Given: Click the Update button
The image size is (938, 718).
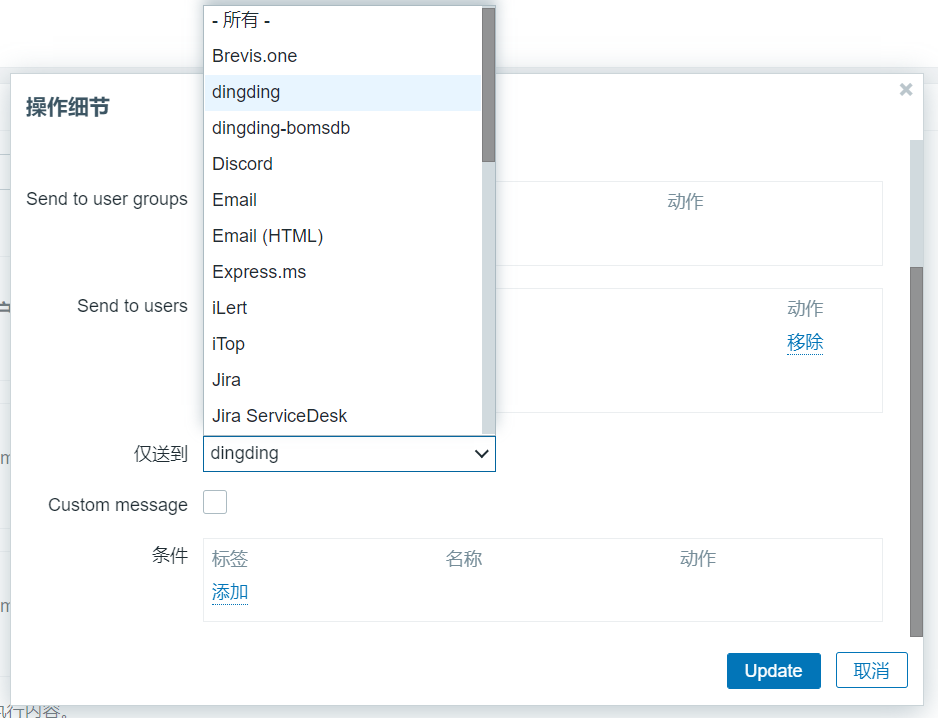Looking at the screenshot, I should [773, 671].
